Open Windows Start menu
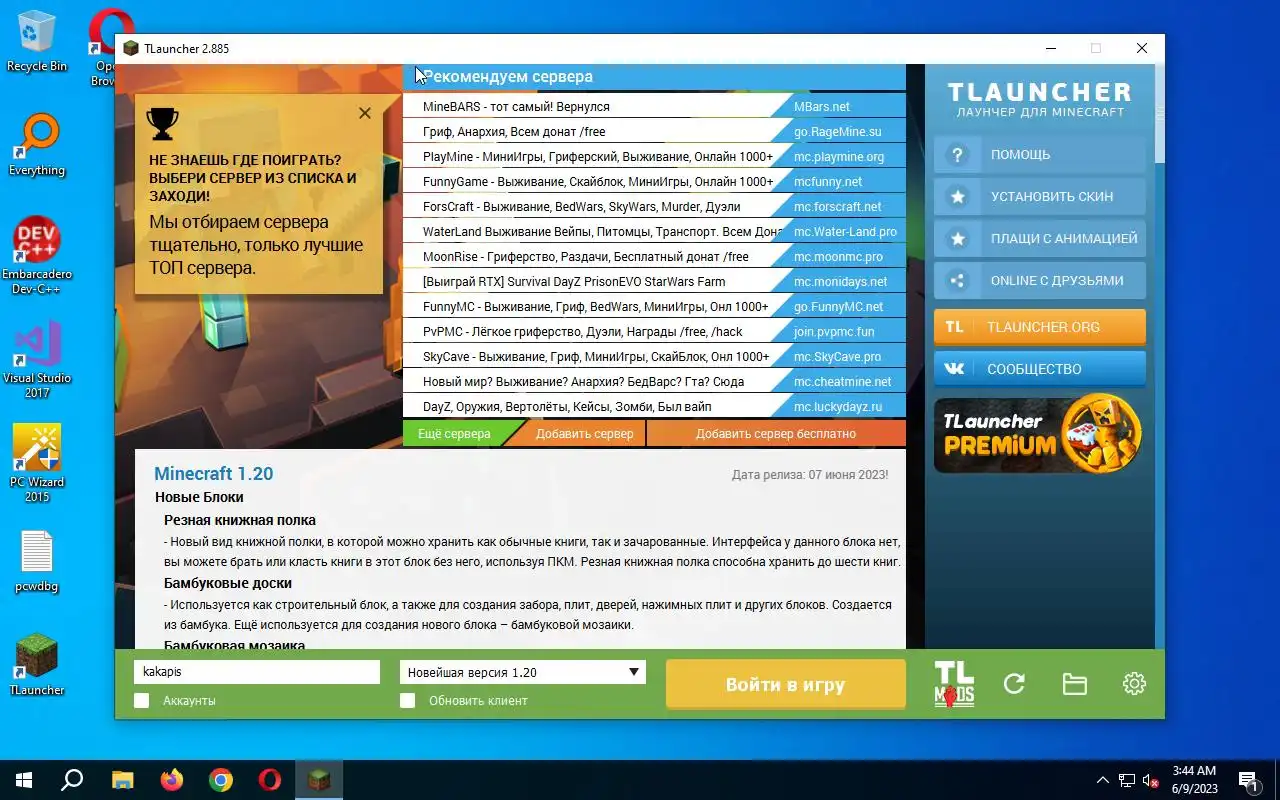 click(24, 780)
